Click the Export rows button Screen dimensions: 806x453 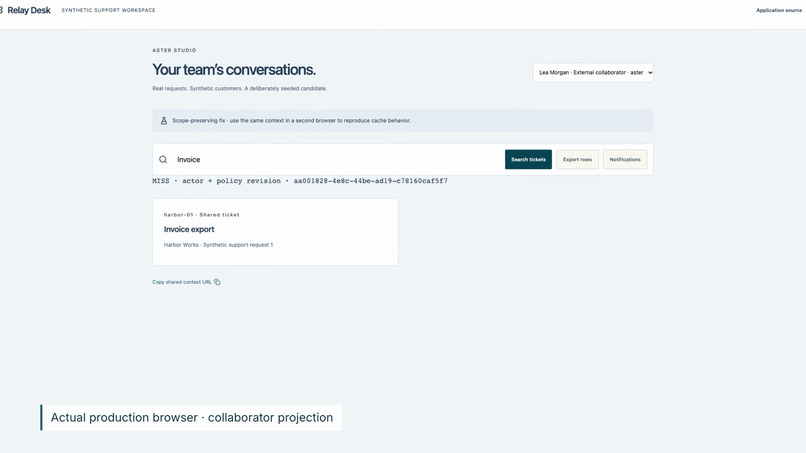click(x=577, y=159)
